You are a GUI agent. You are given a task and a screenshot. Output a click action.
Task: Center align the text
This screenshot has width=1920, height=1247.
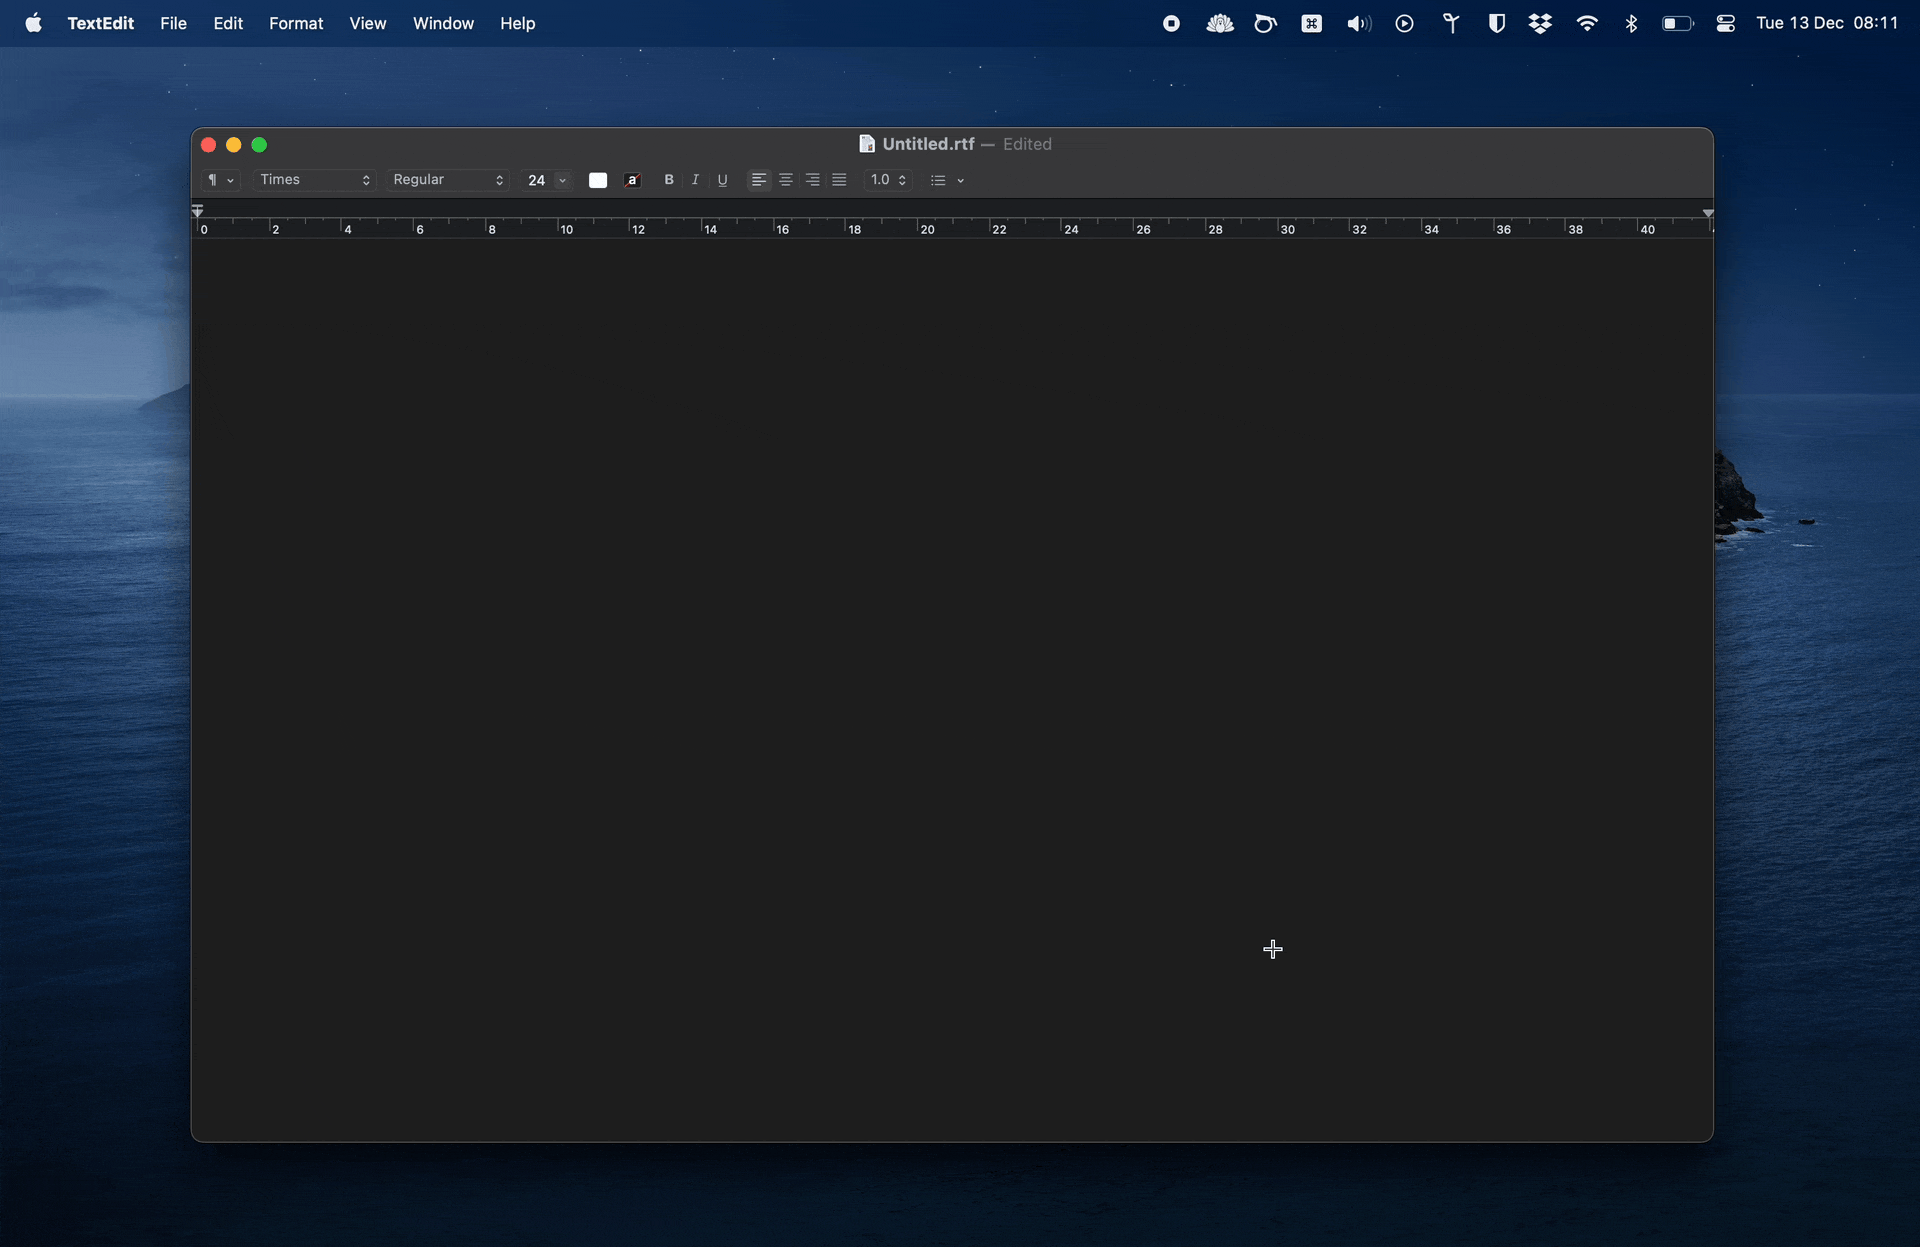pyautogui.click(x=786, y=180)
